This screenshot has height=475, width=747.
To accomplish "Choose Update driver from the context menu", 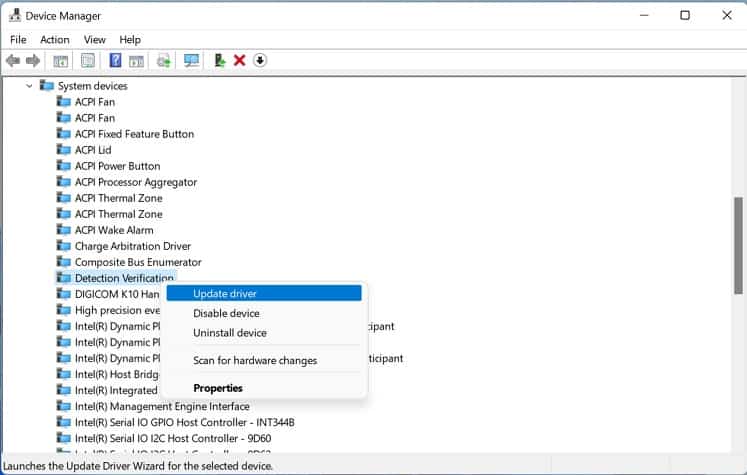I will click(264, 293).
